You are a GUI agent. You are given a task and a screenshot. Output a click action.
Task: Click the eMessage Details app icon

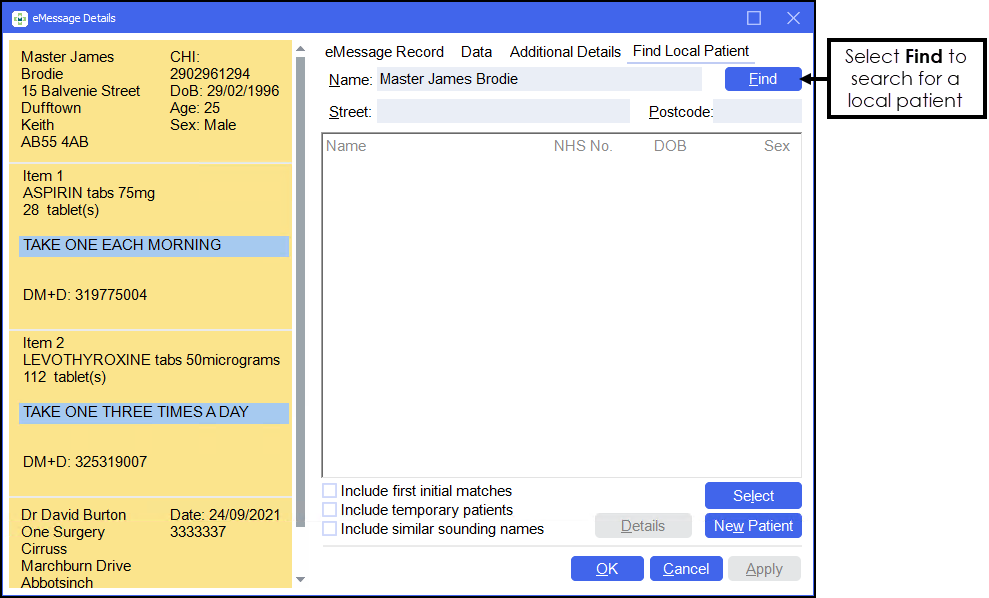(20, 18)
